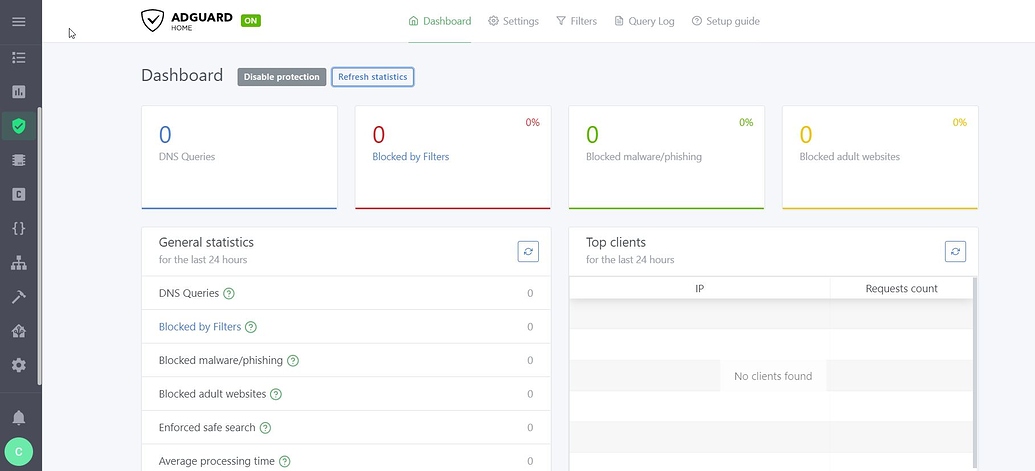Open the Settings menu in the top navigation
The width and height of the screenshot is (1035, 471).
(x=513, y=21)
